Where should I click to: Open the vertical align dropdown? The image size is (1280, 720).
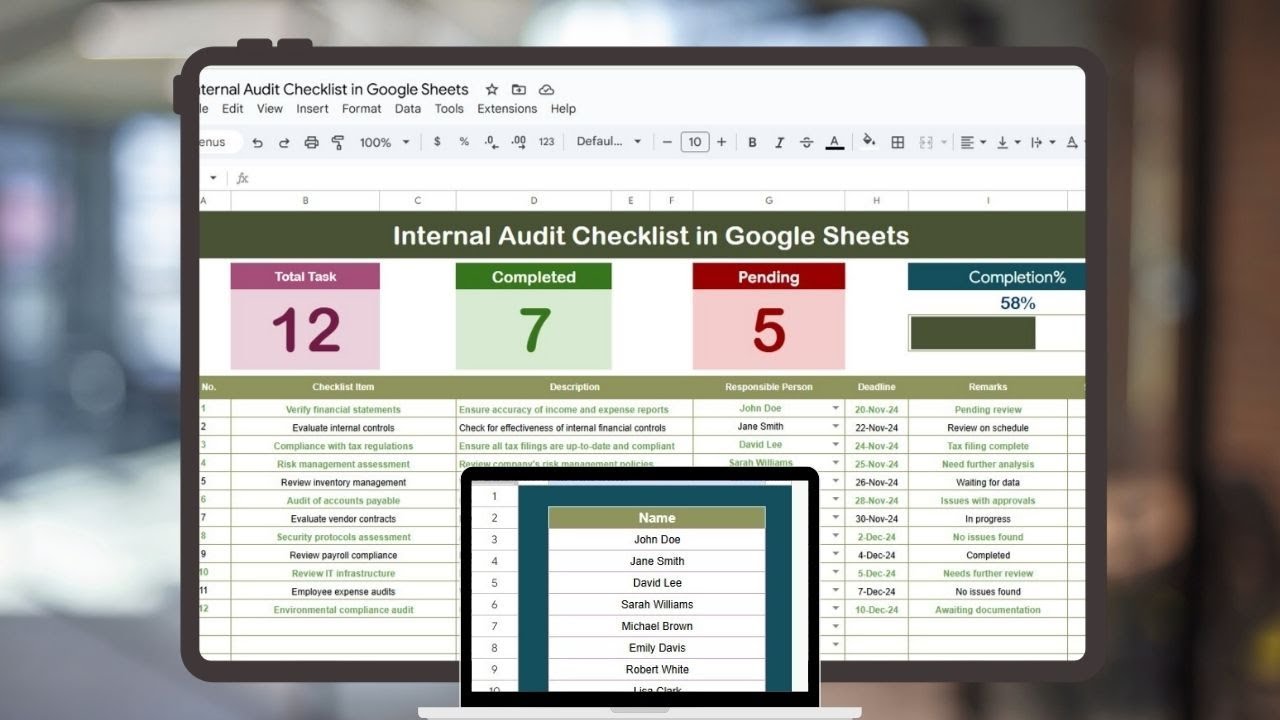tap(1008, 142)
